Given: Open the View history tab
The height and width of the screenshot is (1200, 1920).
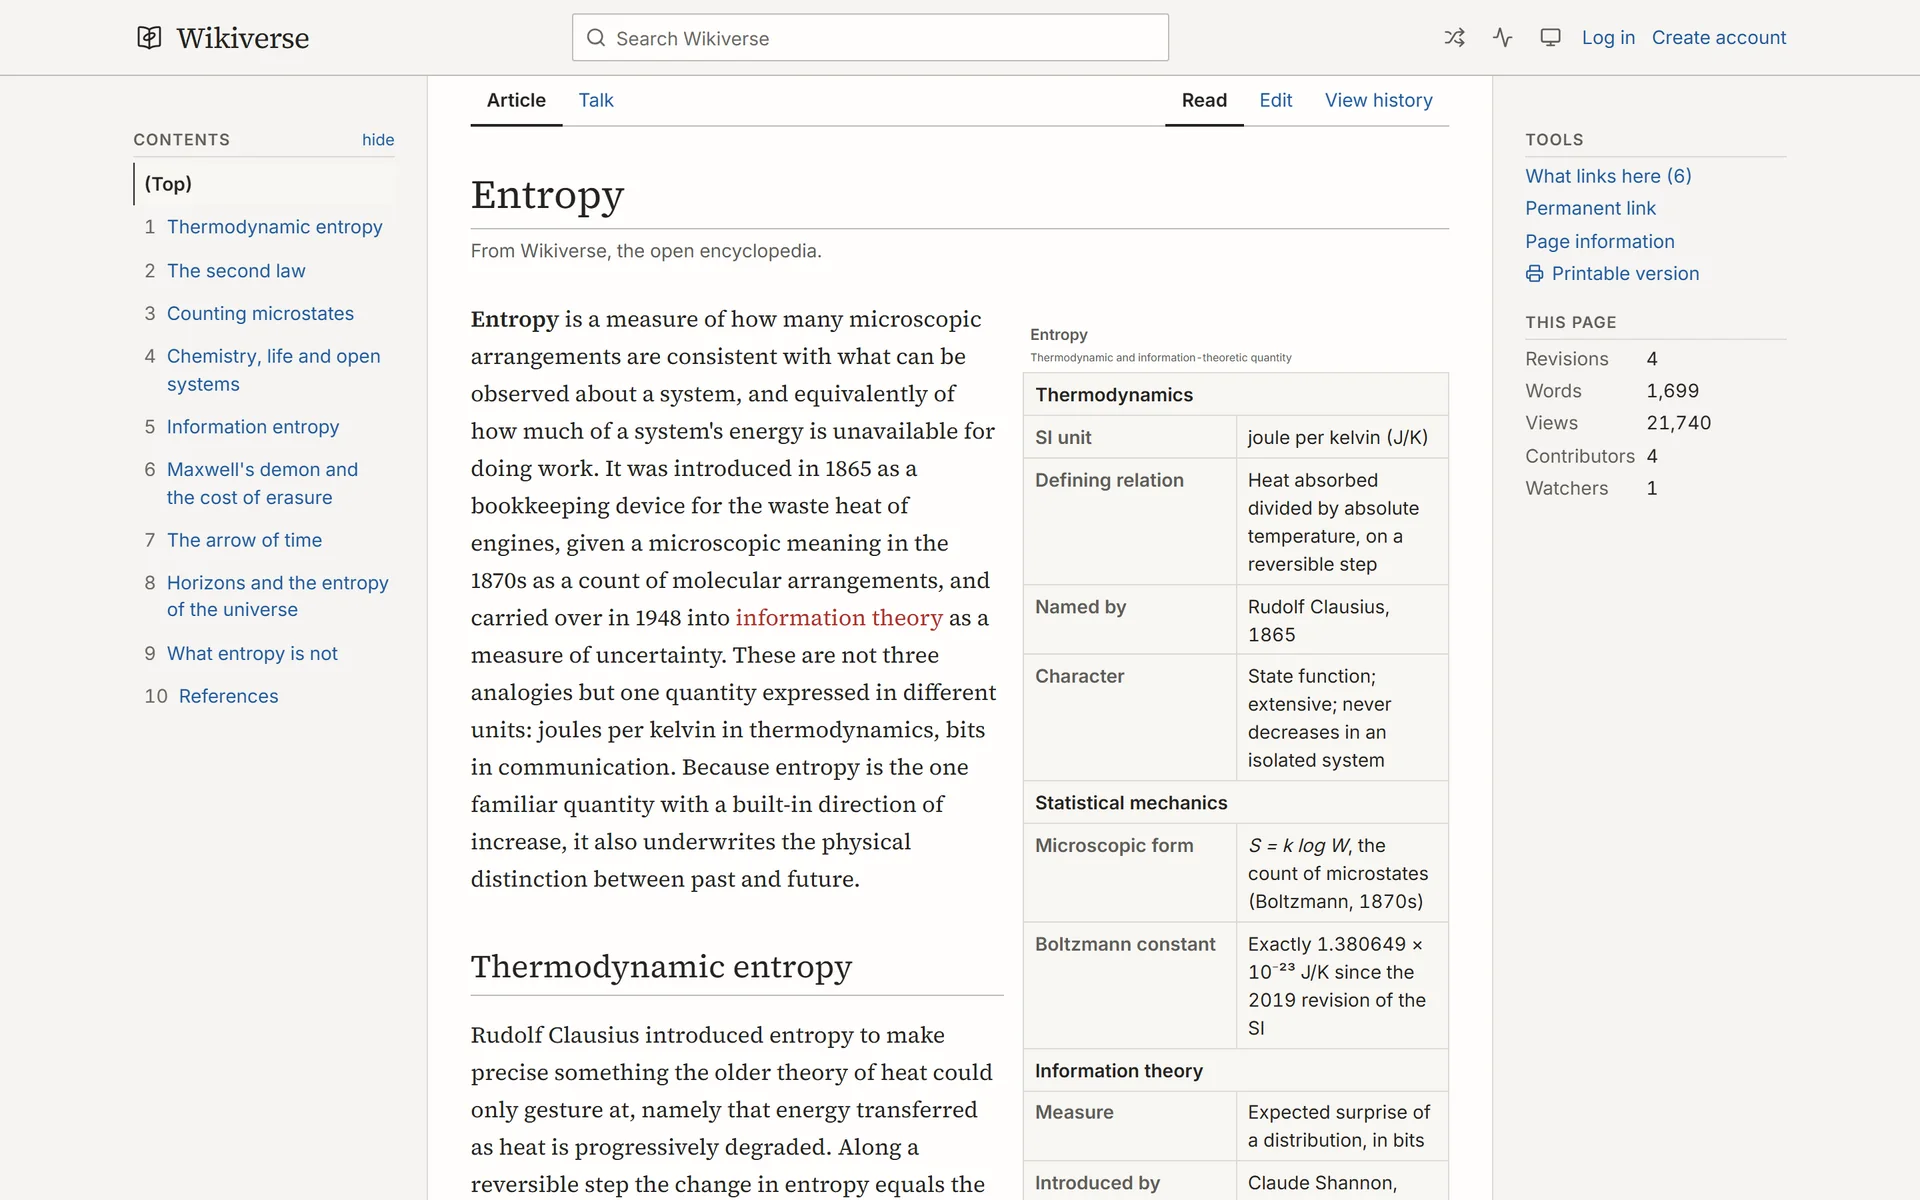Looking at the screenshot, I should point(1378,100).
